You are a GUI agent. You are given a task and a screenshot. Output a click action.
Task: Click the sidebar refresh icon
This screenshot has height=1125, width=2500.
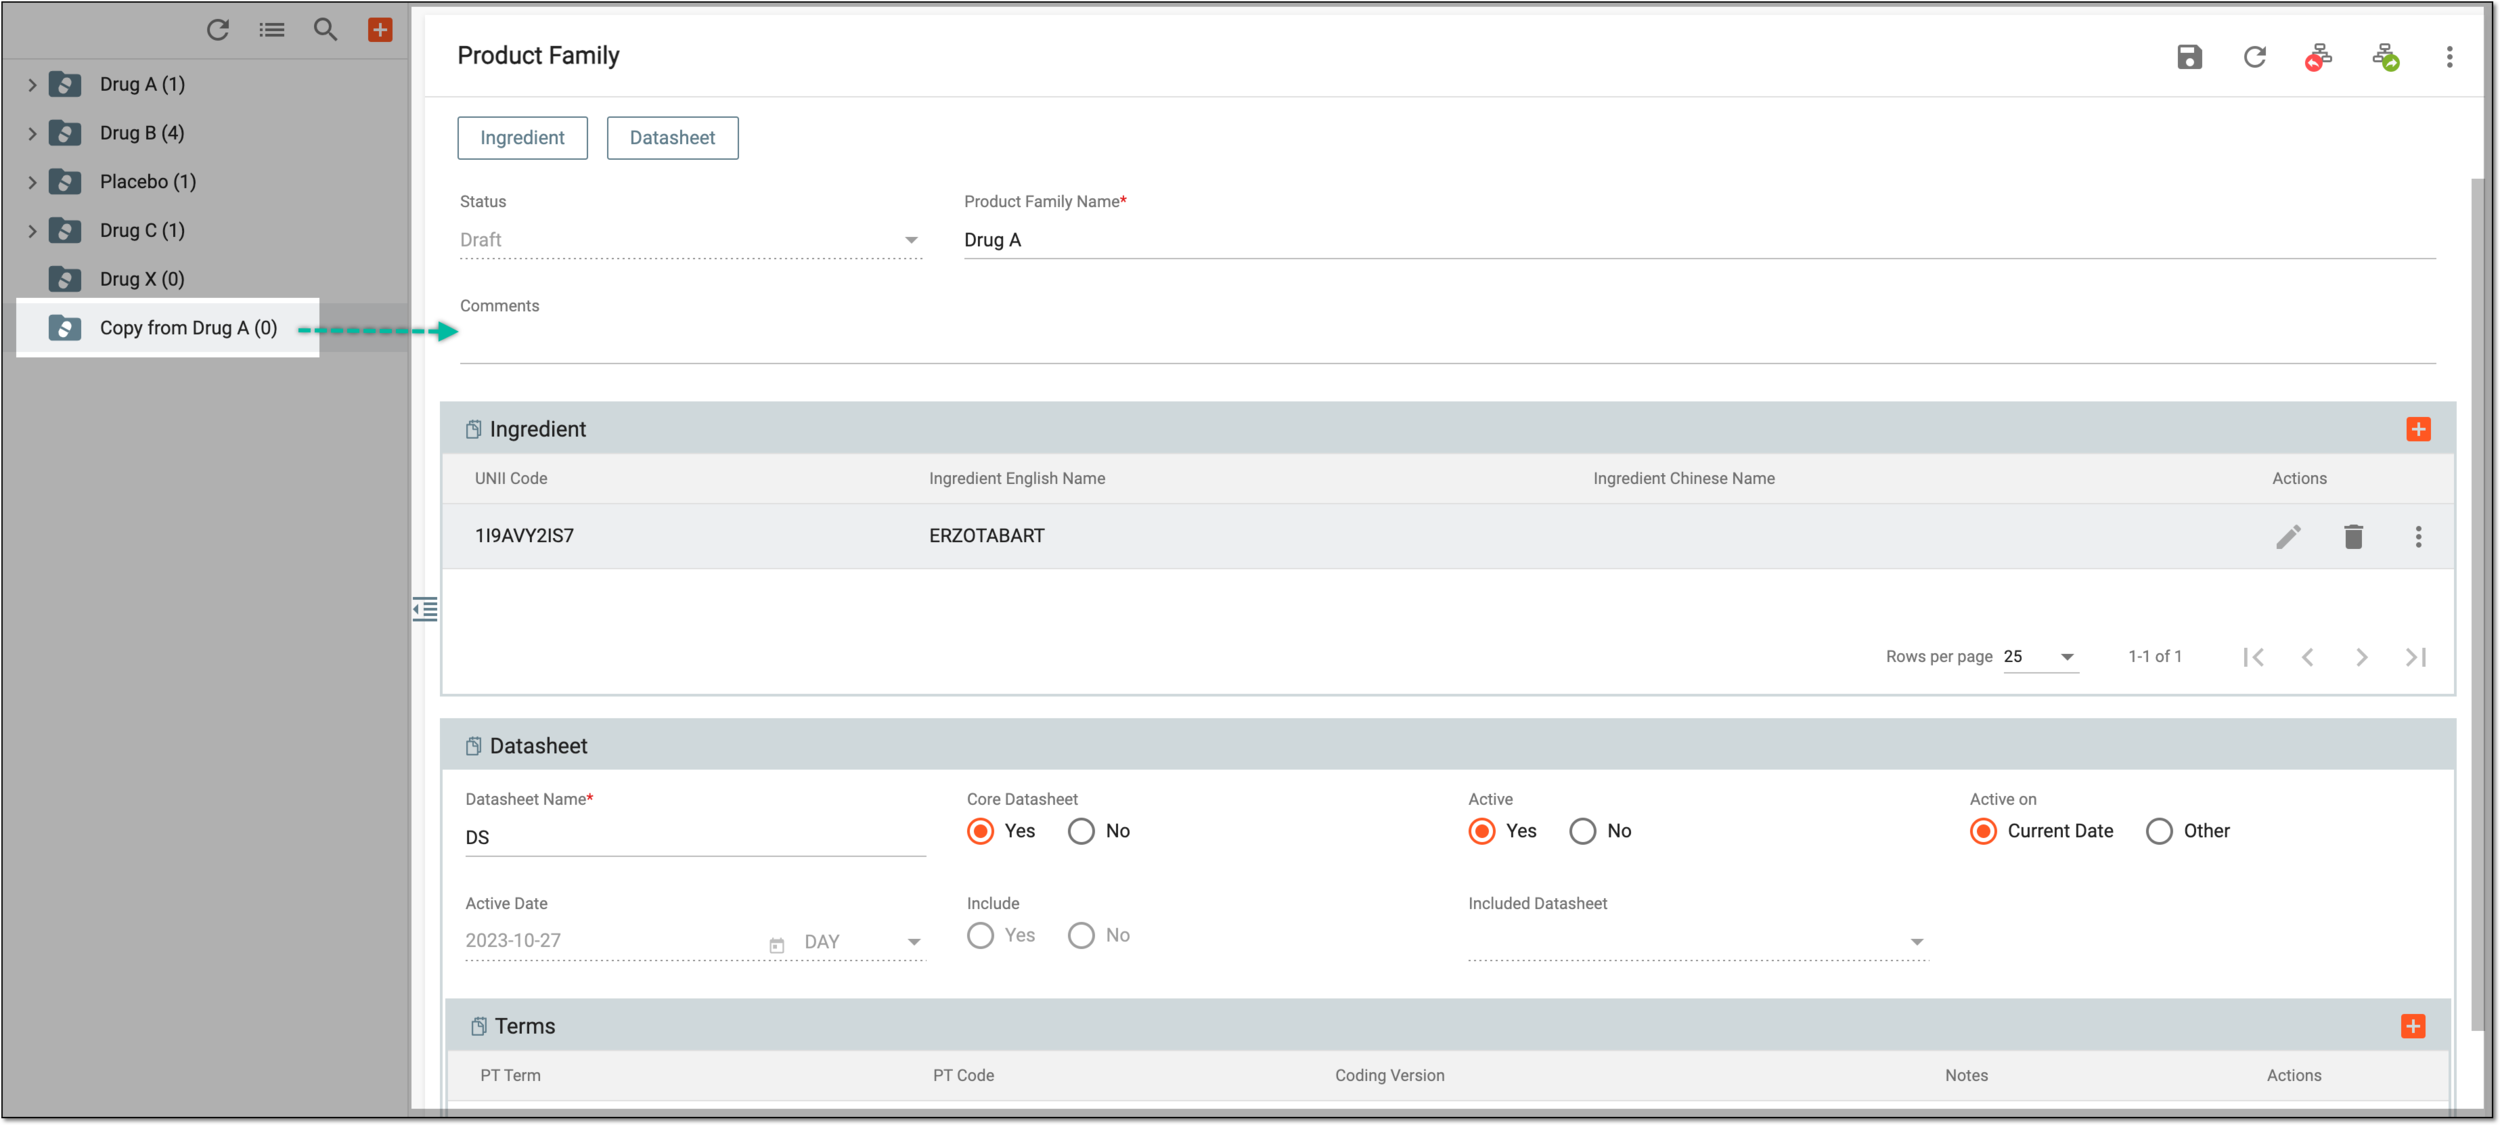pos(217,30)
